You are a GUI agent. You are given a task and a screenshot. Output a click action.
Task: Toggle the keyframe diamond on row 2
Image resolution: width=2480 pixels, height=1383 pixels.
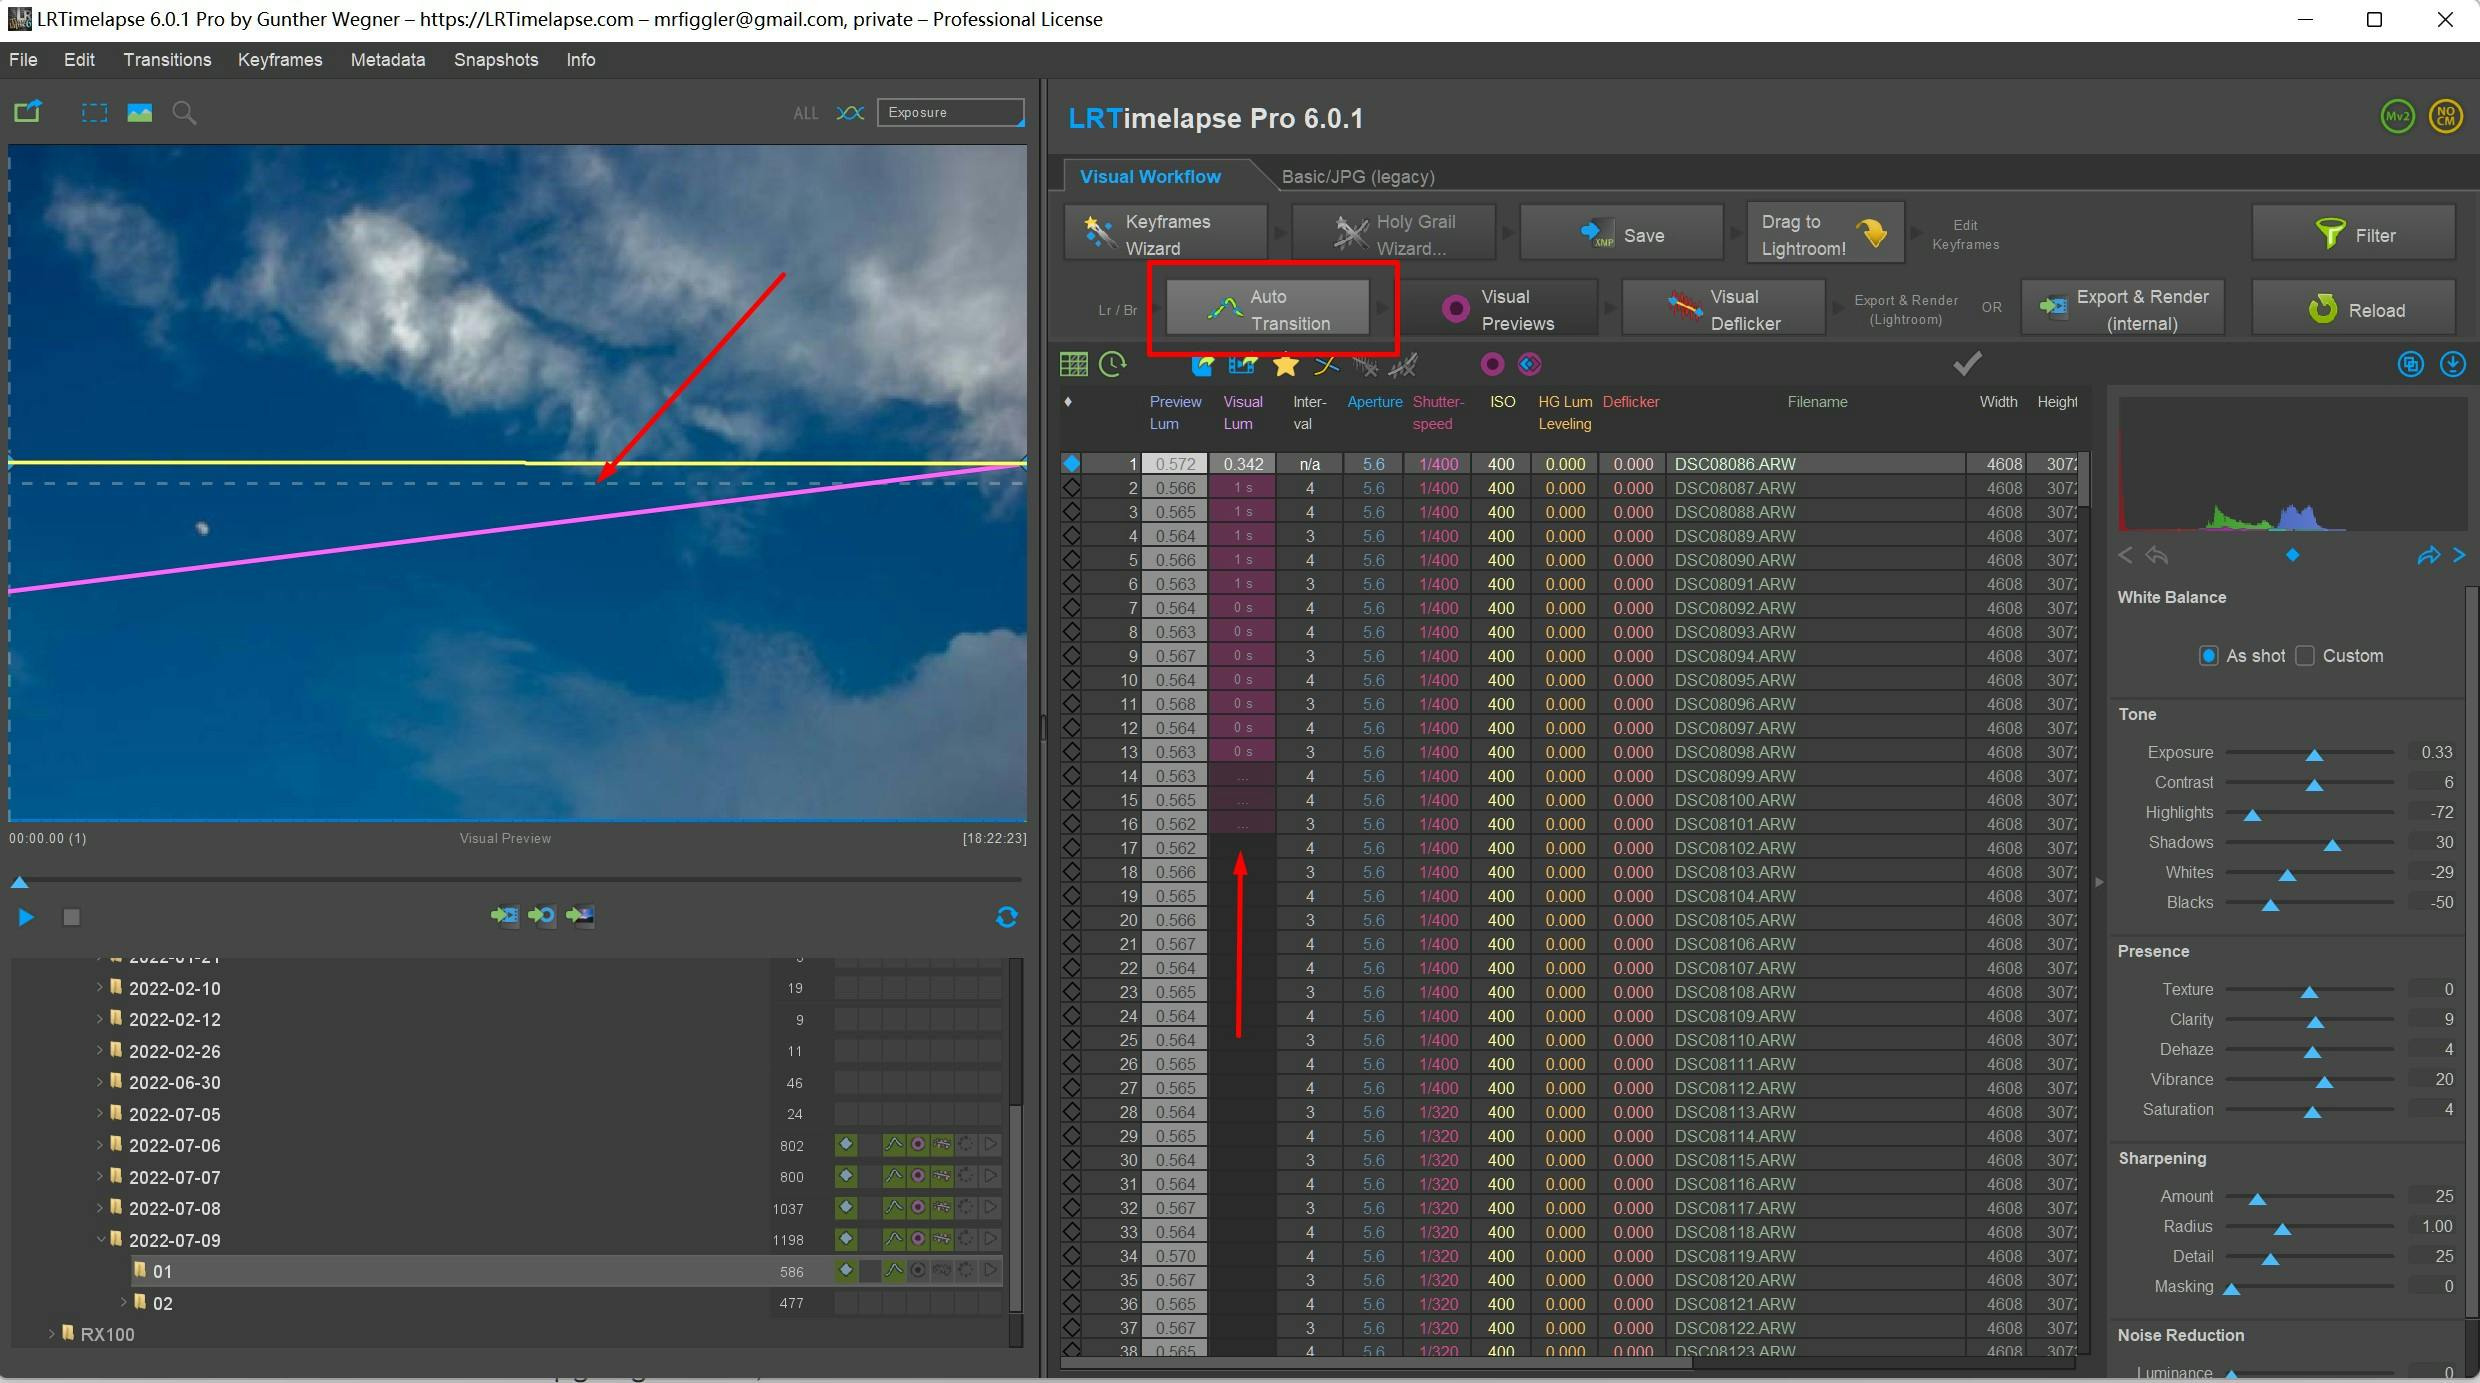click(1072, 488)
